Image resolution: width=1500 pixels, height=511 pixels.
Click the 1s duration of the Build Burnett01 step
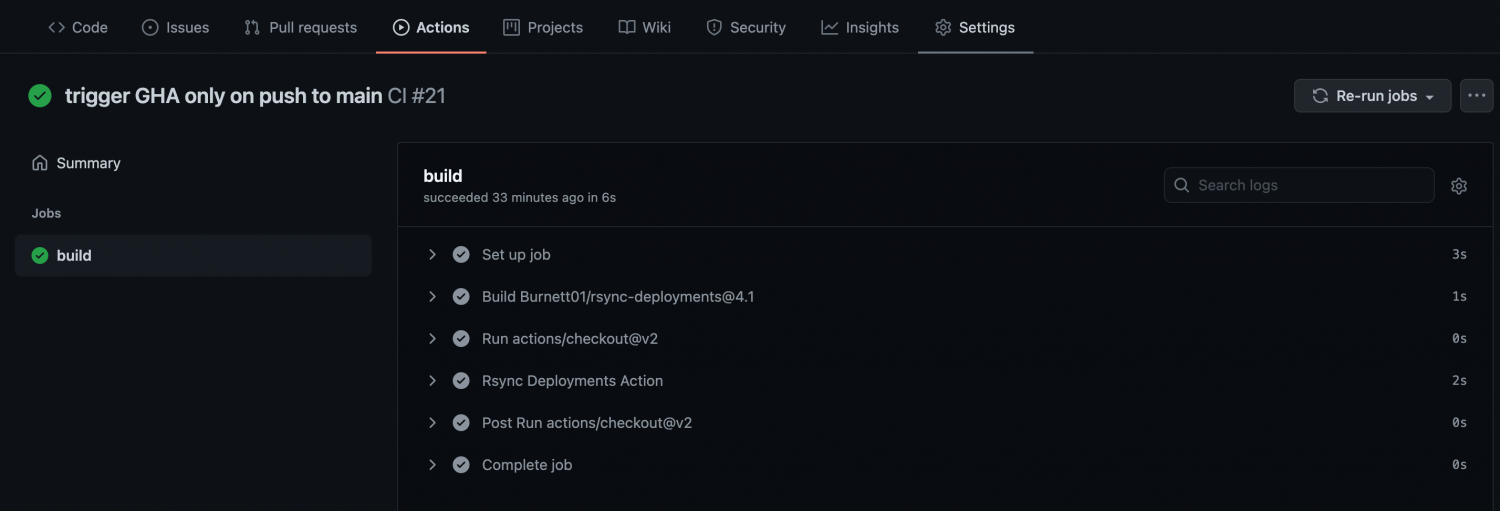coord(1459,297)
